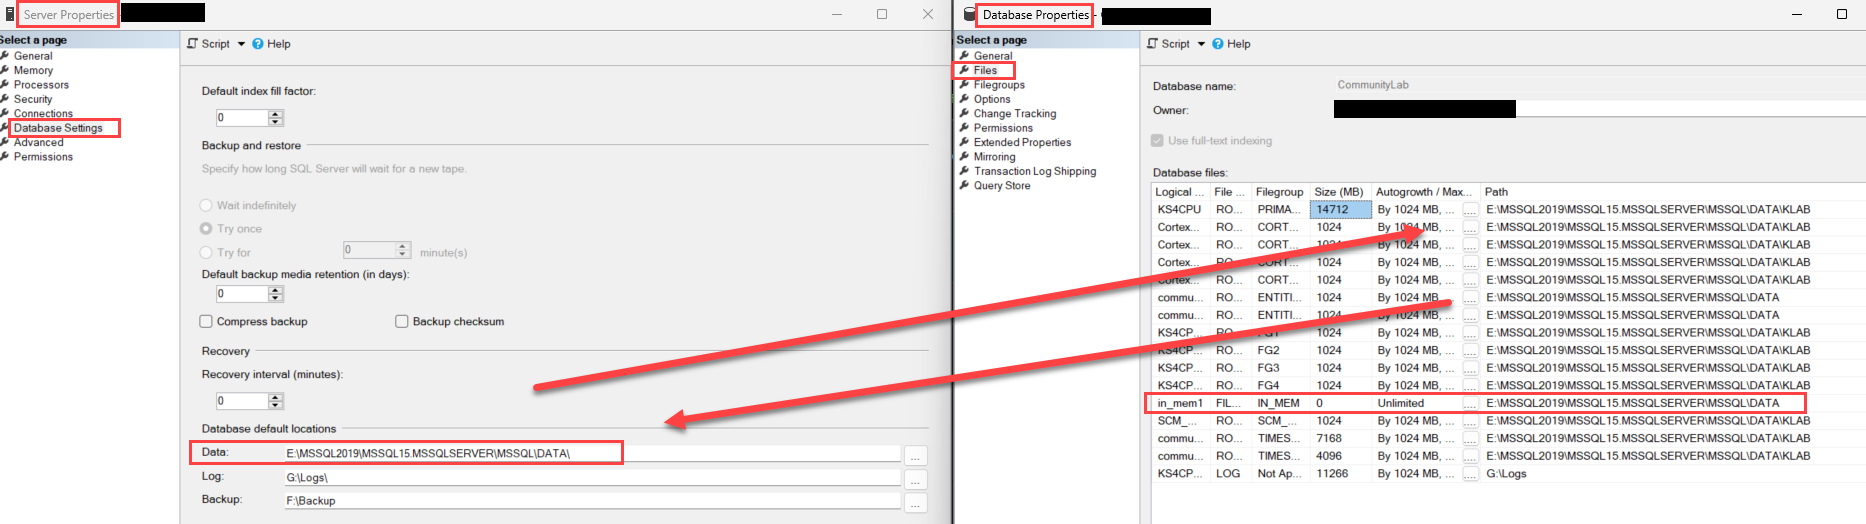
Task: Click the Log path input field
Action: (592, 478)
